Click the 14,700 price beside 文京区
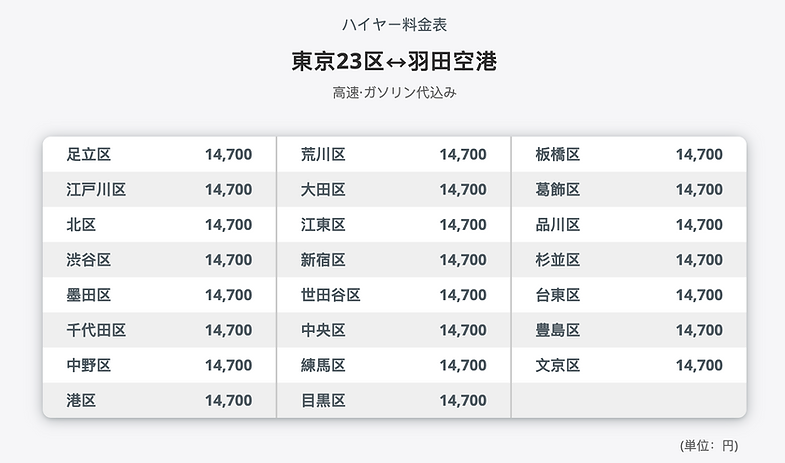 coord(699,365)
